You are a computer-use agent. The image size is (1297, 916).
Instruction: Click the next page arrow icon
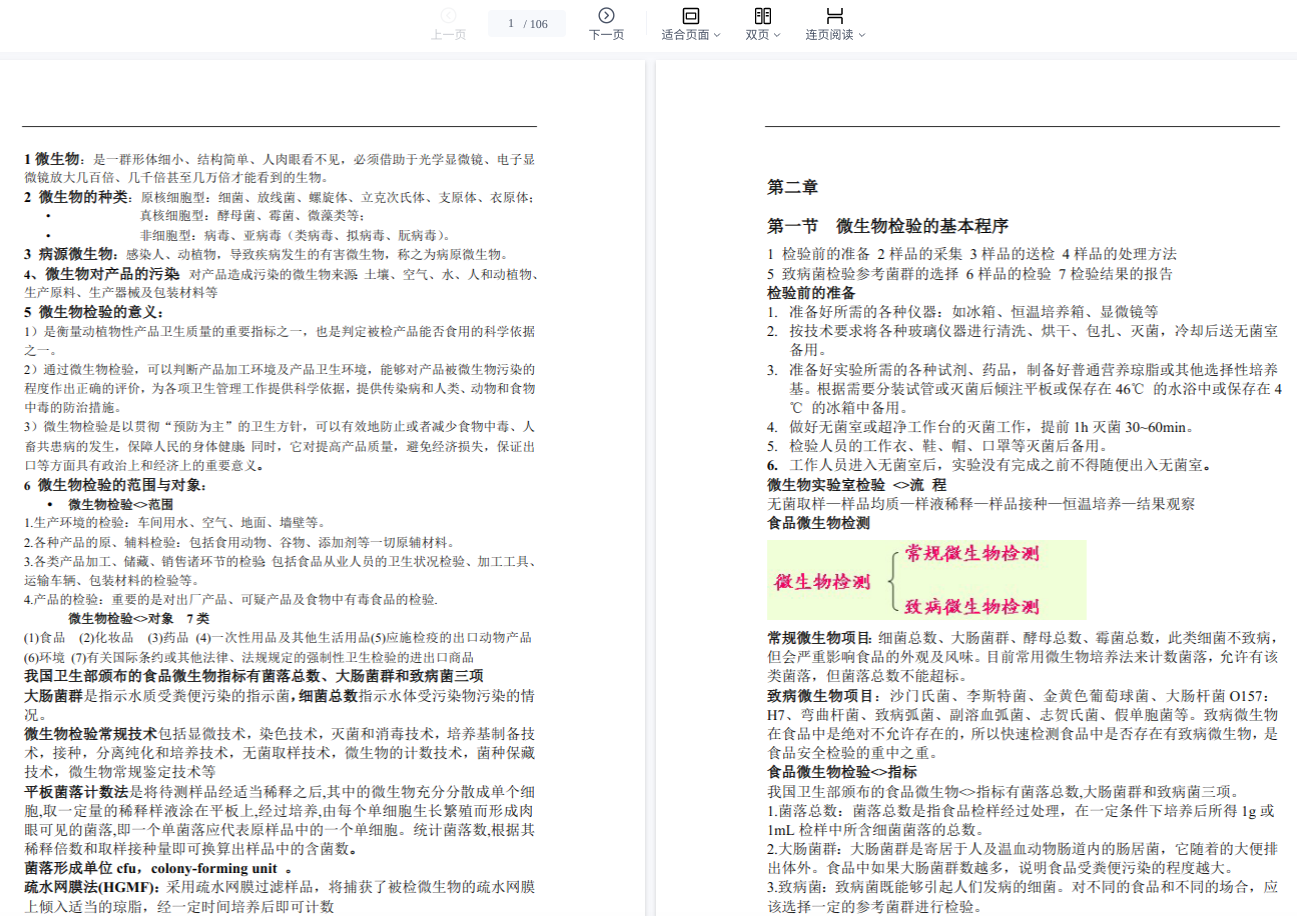tap(606, 15)
